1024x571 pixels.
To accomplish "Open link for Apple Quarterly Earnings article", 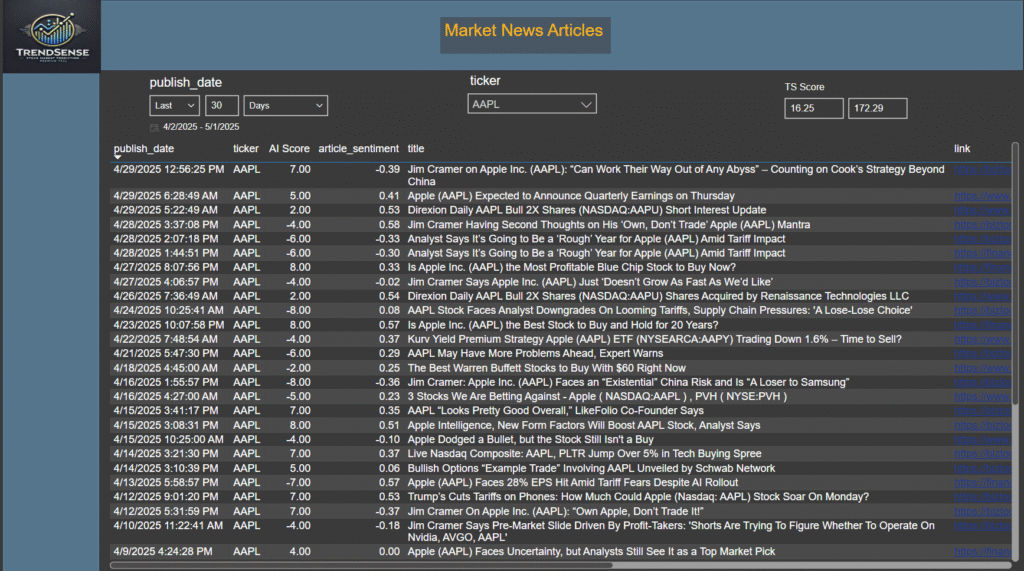I will pyautogui.click(x=979, y=196).
